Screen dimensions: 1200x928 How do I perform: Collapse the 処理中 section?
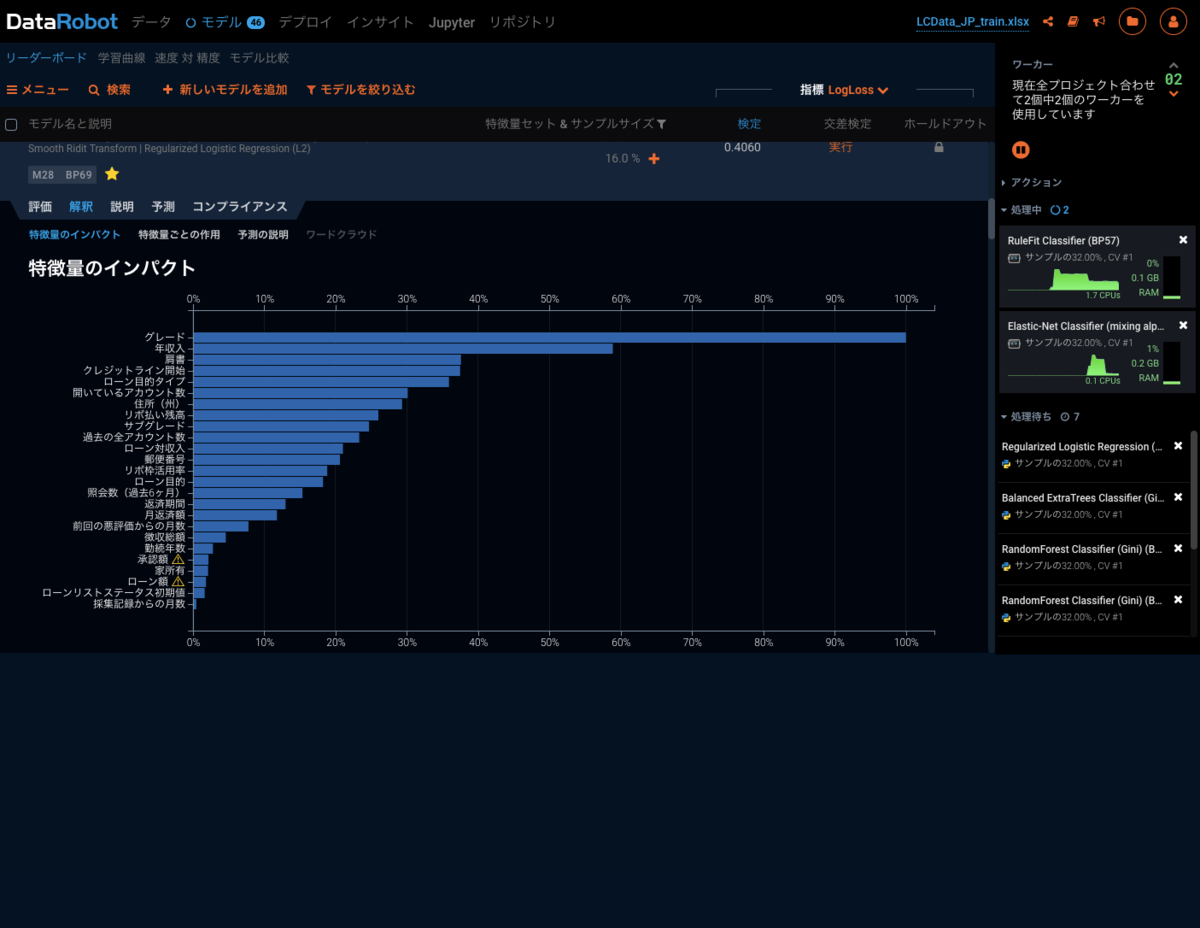point(1021,210)
